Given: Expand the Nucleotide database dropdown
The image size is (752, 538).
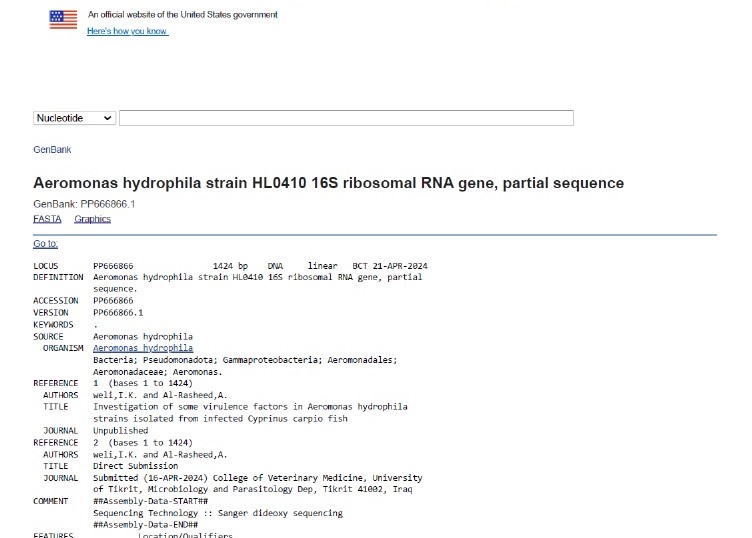Looking at the screenshot, I should coord(75,118).
